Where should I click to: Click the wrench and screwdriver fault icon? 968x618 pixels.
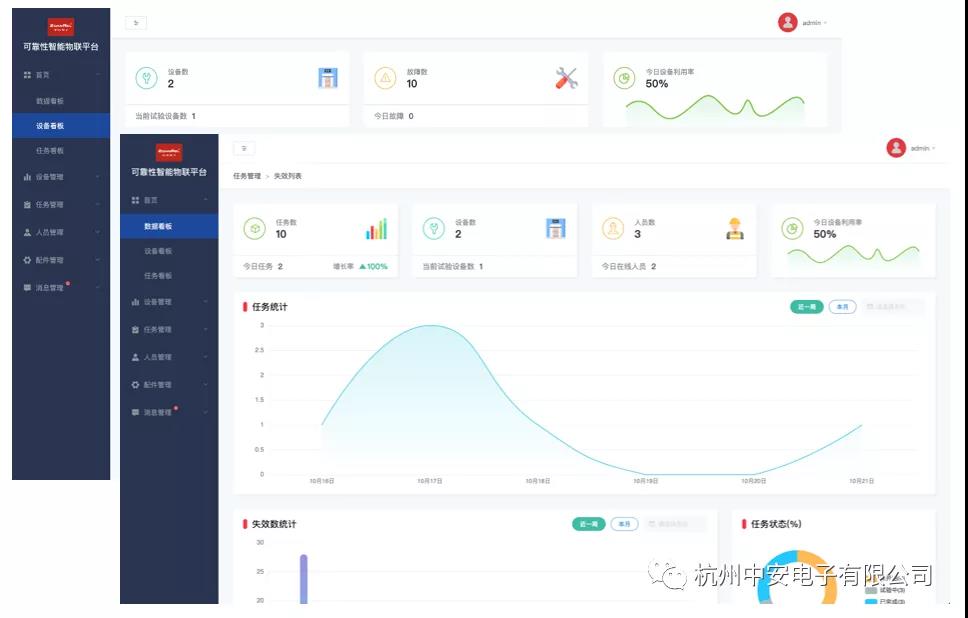pos(567,78)
